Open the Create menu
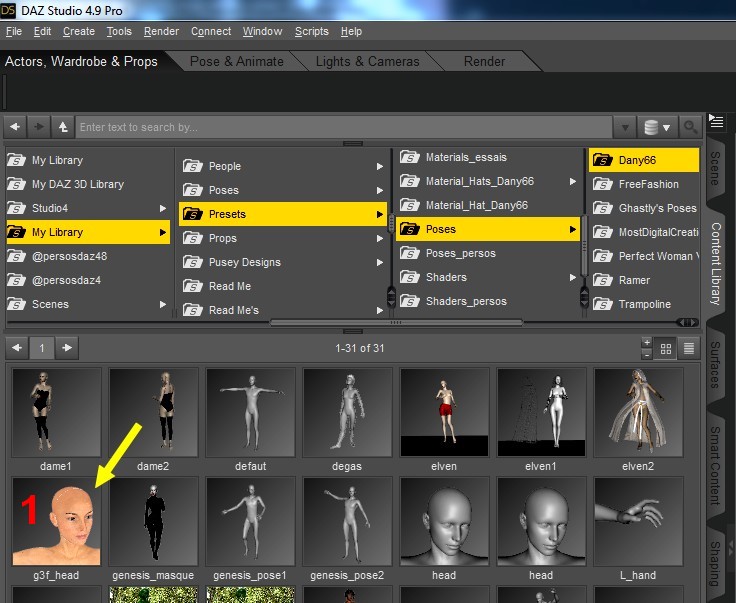Screen dimensions: 736x603 pyautogui.click(x=79, y=31)
